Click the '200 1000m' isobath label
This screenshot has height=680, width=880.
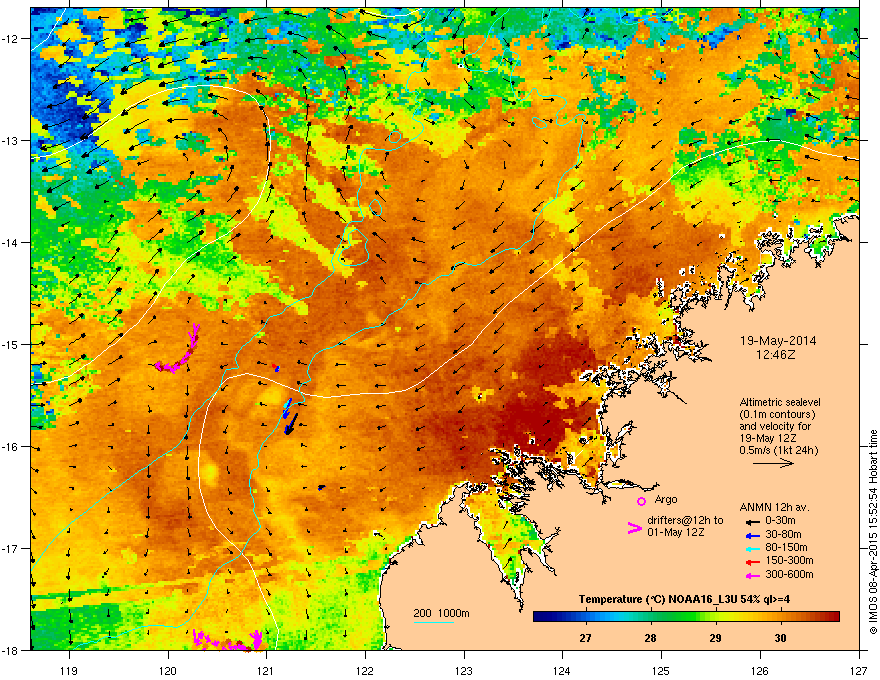[x=441, y=613]
